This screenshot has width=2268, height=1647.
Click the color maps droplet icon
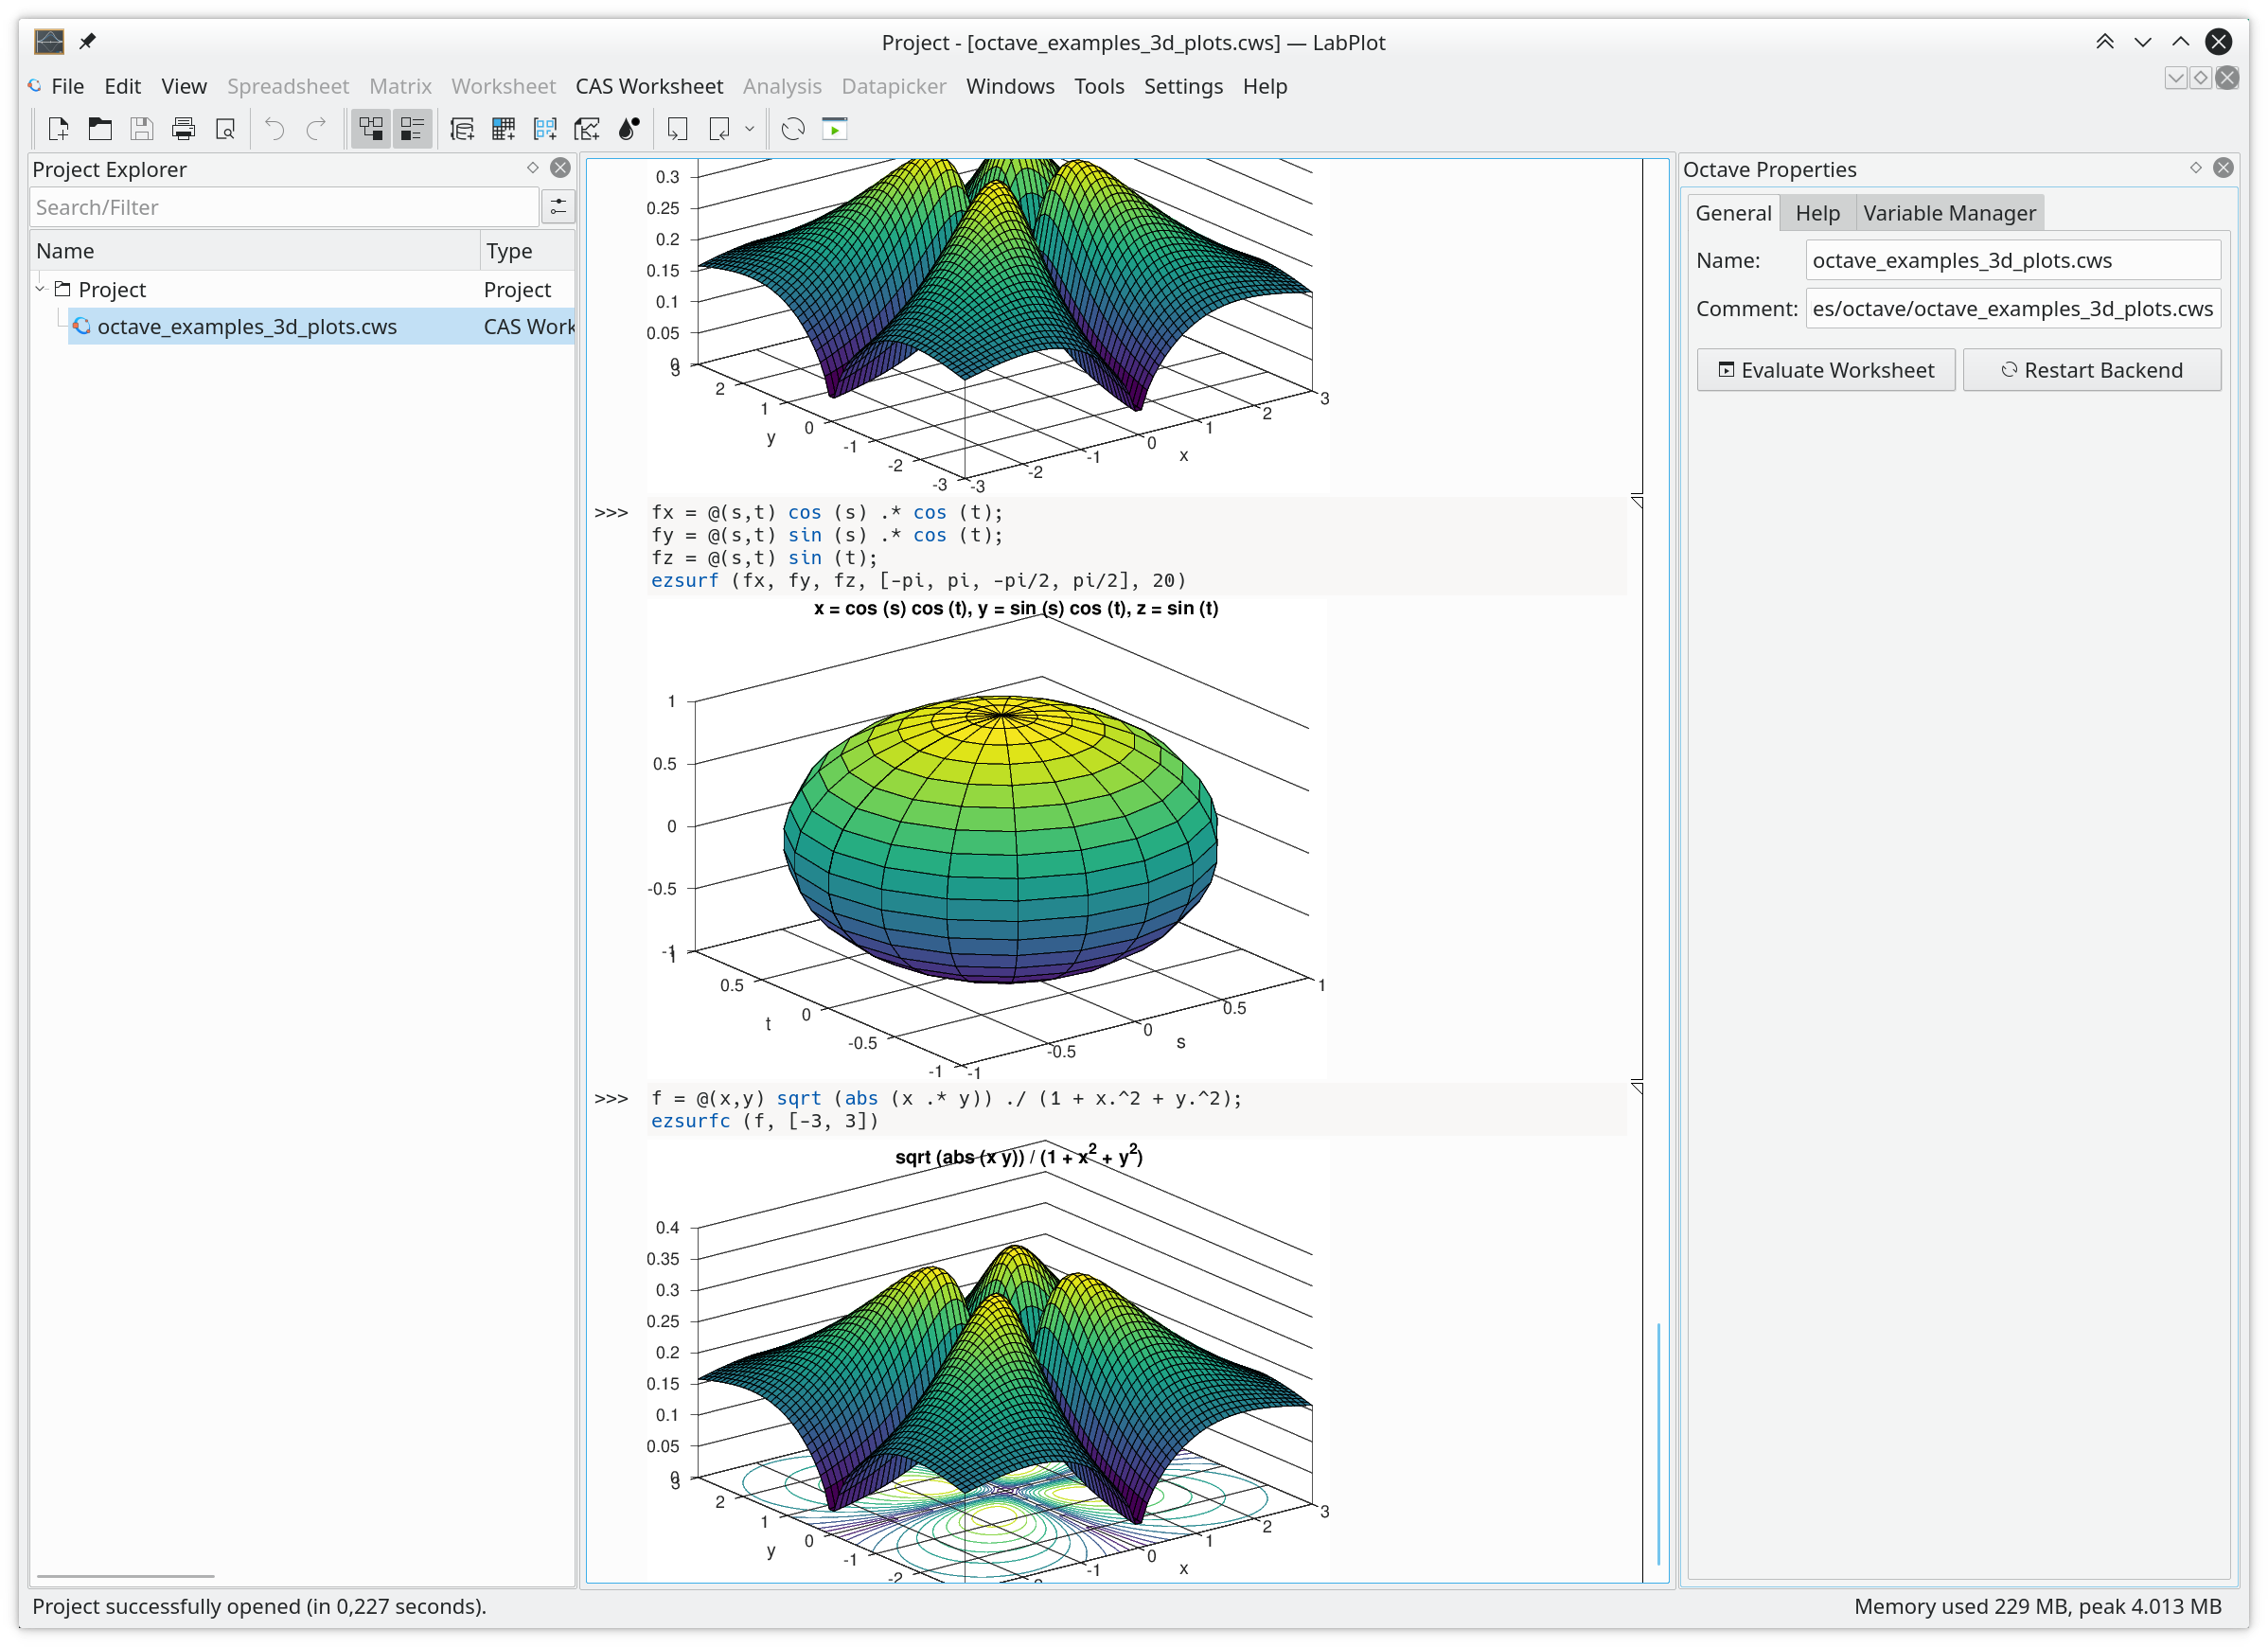click(x=629, y=129)
